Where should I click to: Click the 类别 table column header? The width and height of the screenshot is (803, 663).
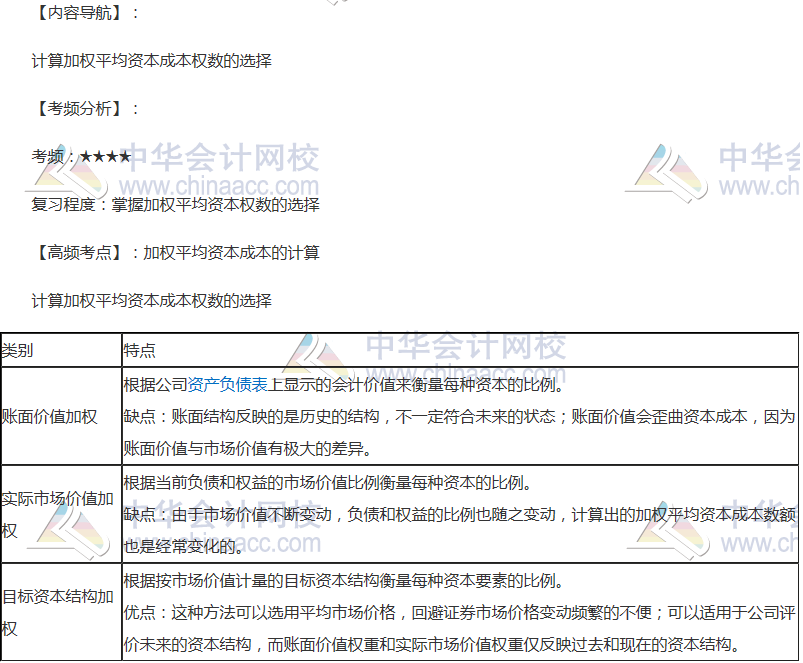[x=18, y=351]
